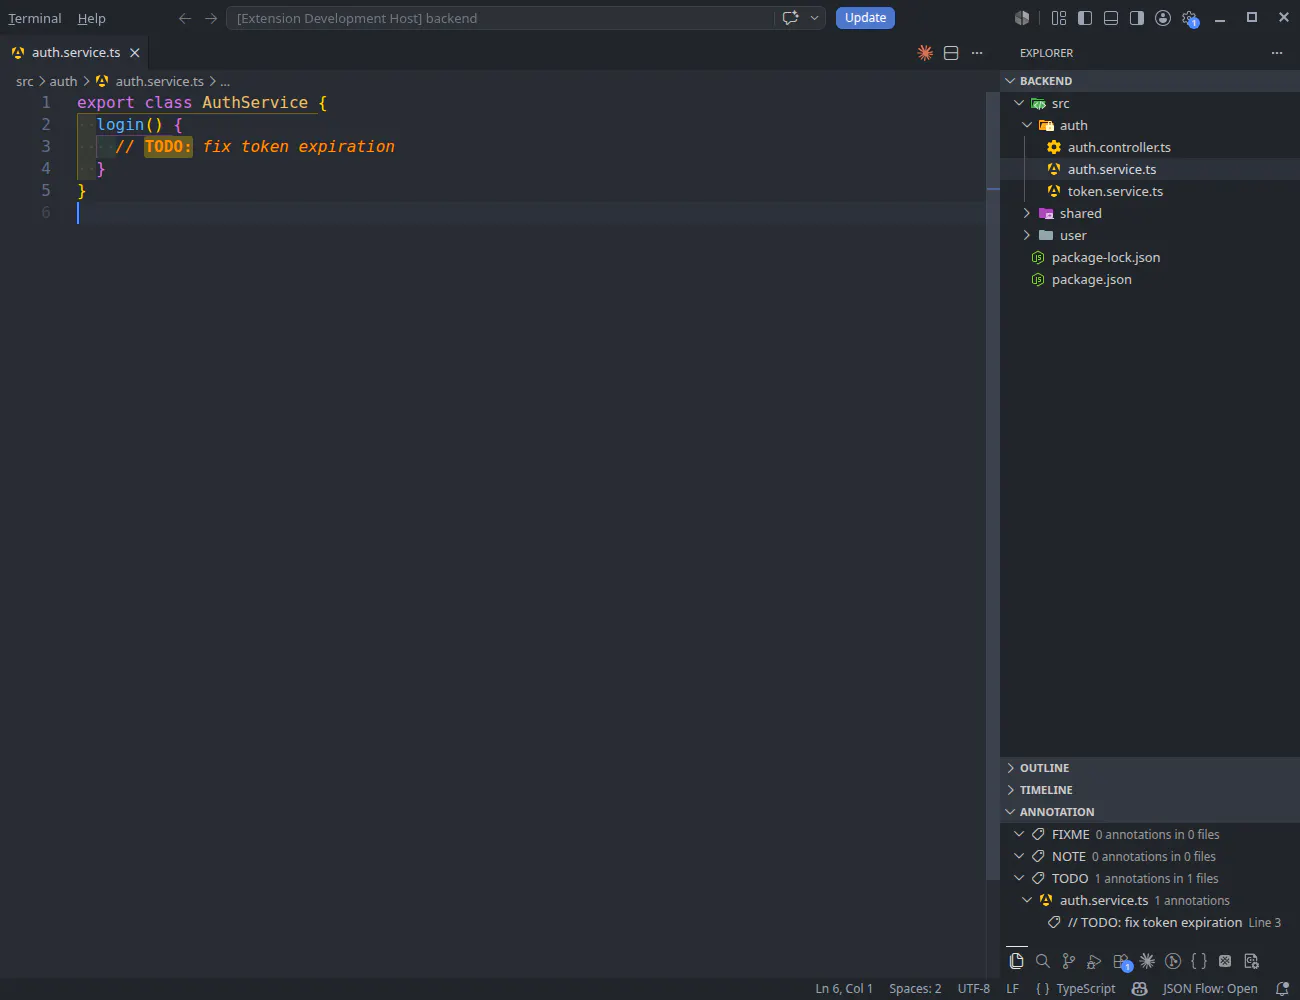Screen dimensions: 1300x1000
Task: Open the Terminal menu
Action: 35,18
